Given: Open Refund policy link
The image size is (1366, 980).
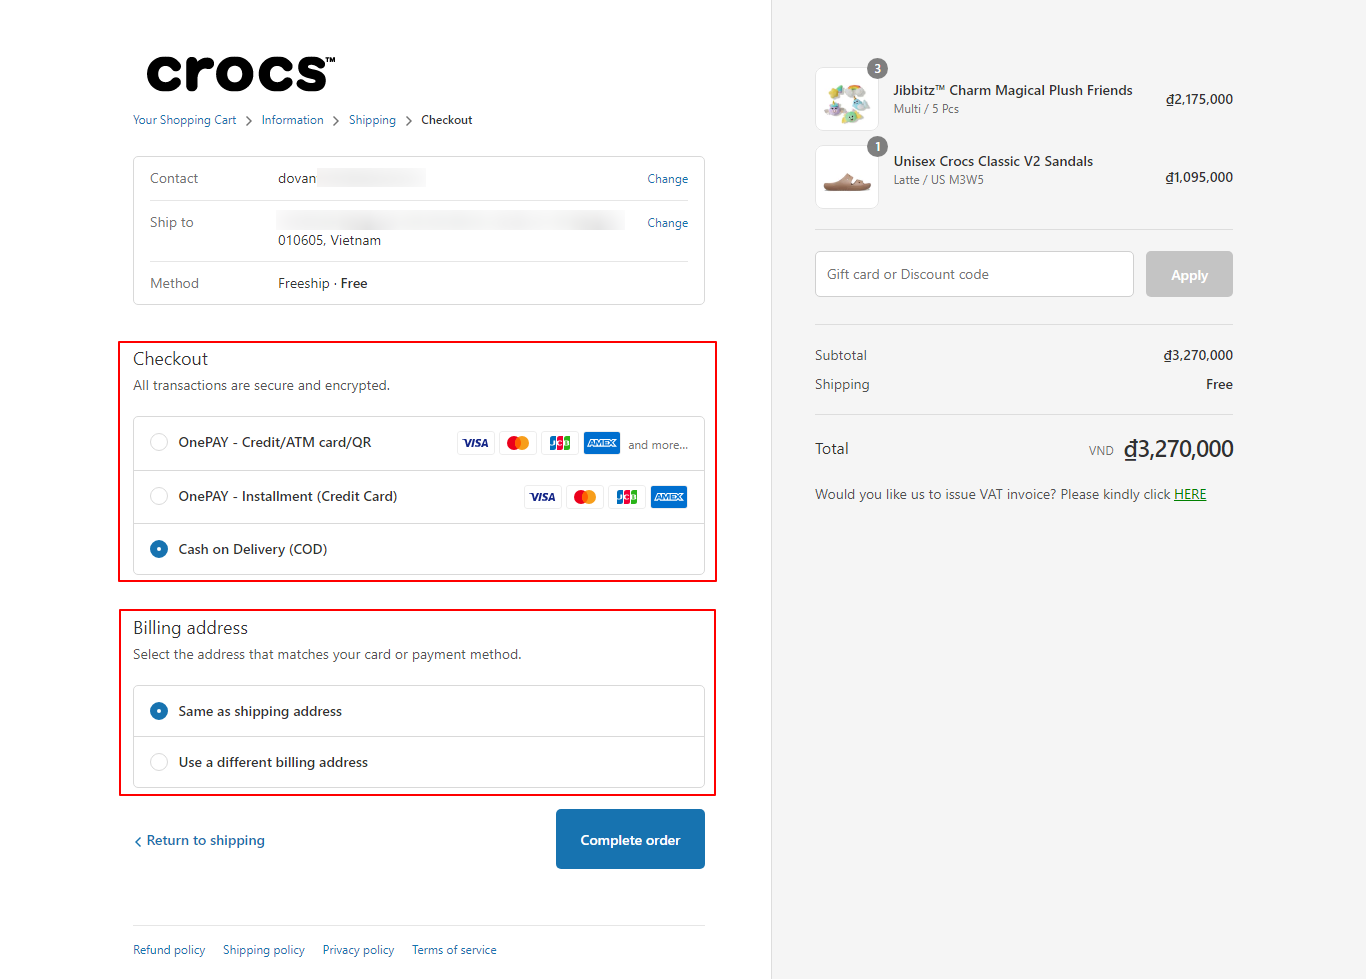Looking at the screenshot, I should tap(169, 950).
